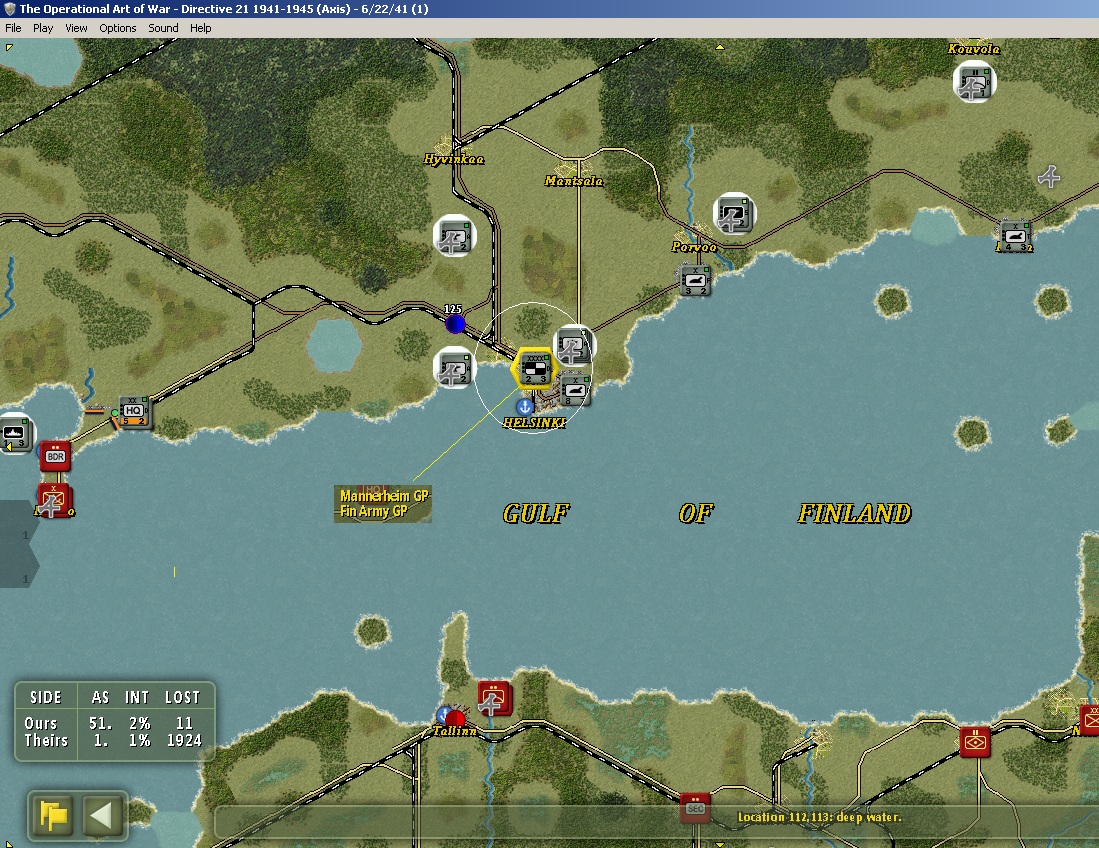Click the Mannerheim GP formation tooltip

click(x=383, y=503)
